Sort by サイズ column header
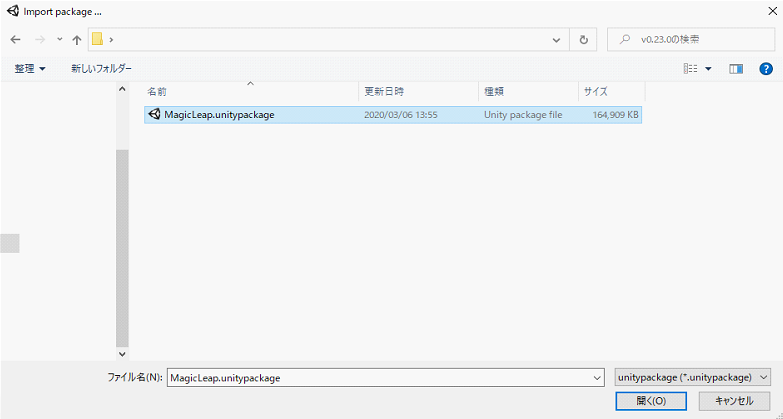Screen dimensions: 783x419 pyautogui.click(x=612, y=92)
